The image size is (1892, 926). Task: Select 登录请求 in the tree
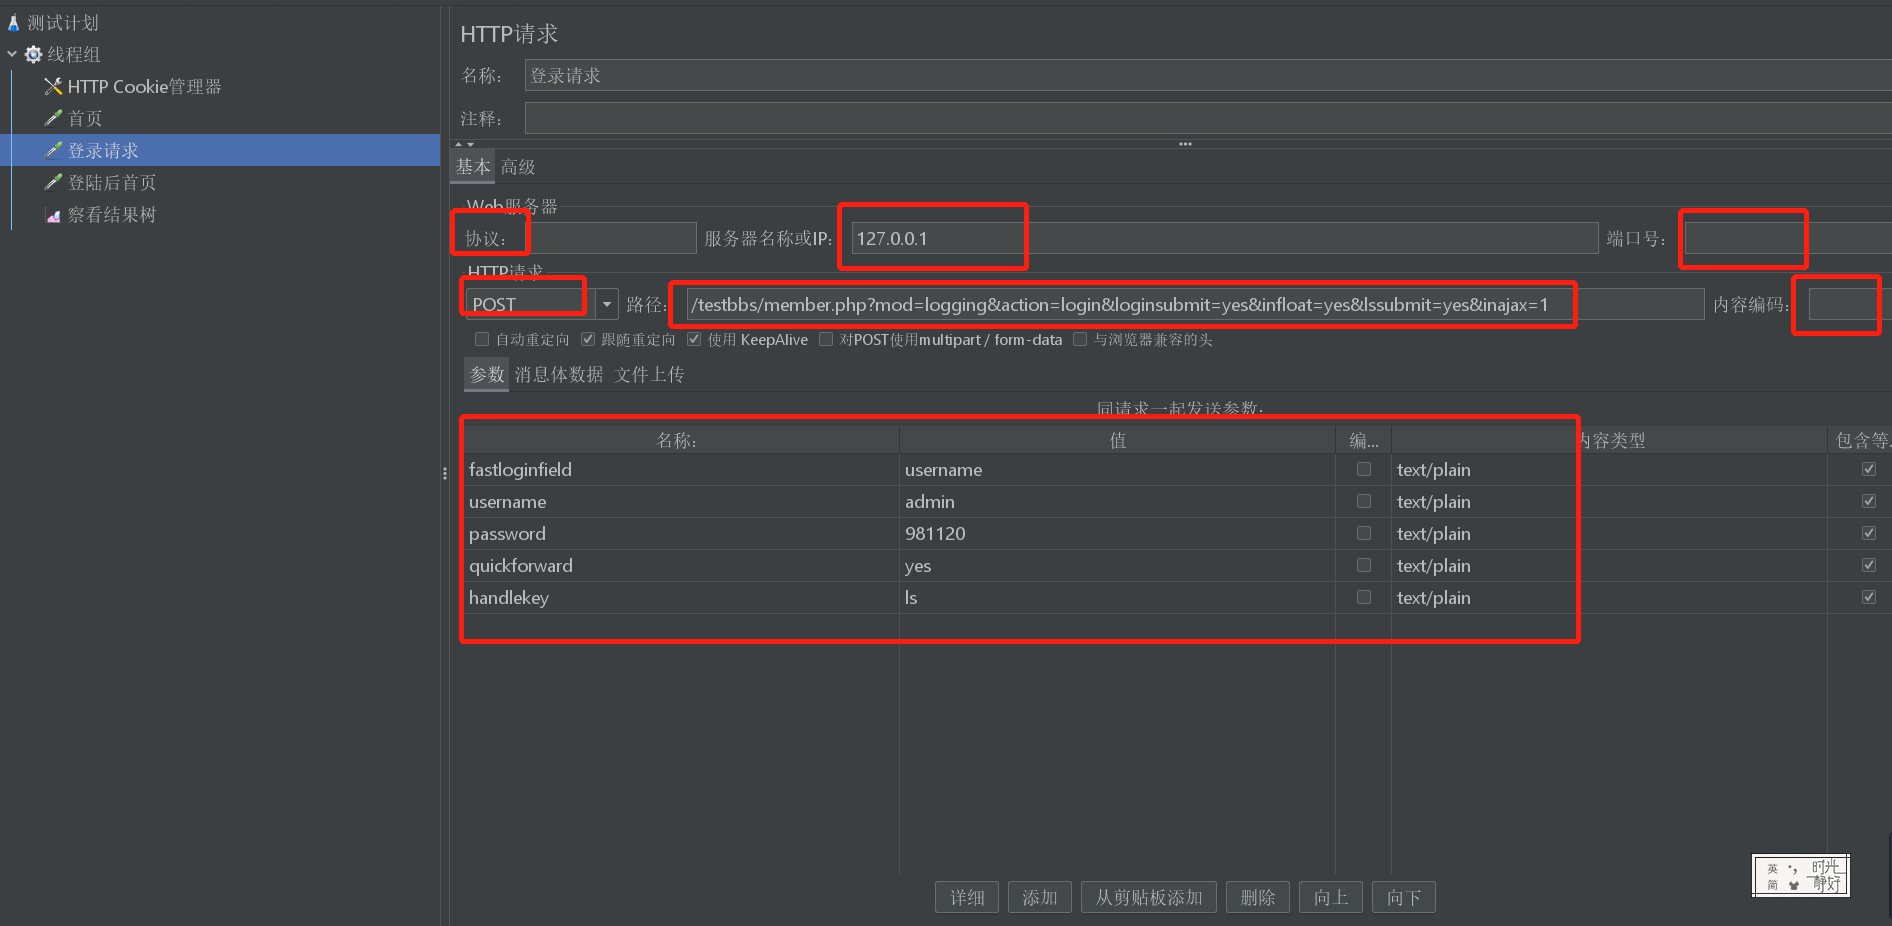point(103,150)
